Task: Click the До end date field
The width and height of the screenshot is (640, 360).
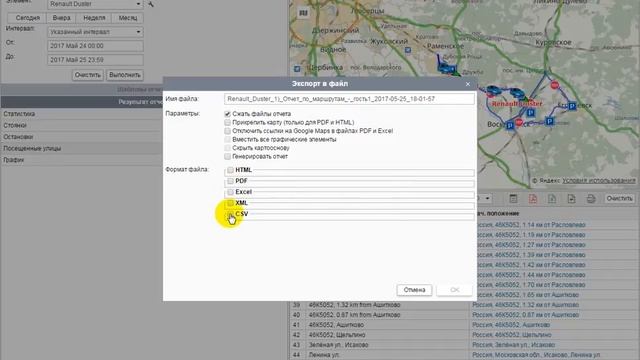Action: tap(95, 60)
